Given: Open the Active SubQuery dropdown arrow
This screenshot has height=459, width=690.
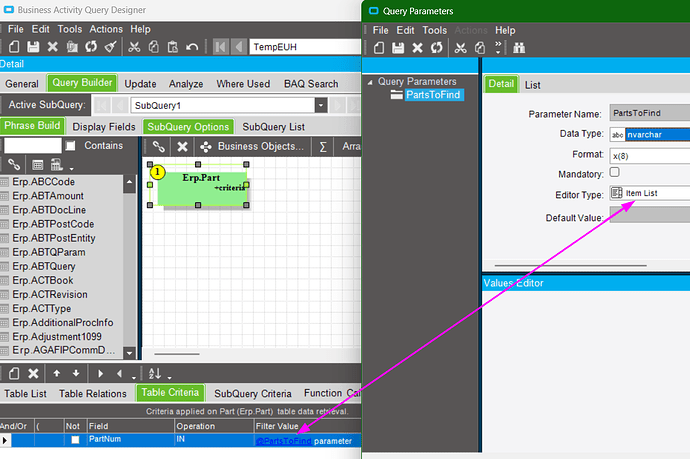Looking at the screenshot, I should click(321, 106).
